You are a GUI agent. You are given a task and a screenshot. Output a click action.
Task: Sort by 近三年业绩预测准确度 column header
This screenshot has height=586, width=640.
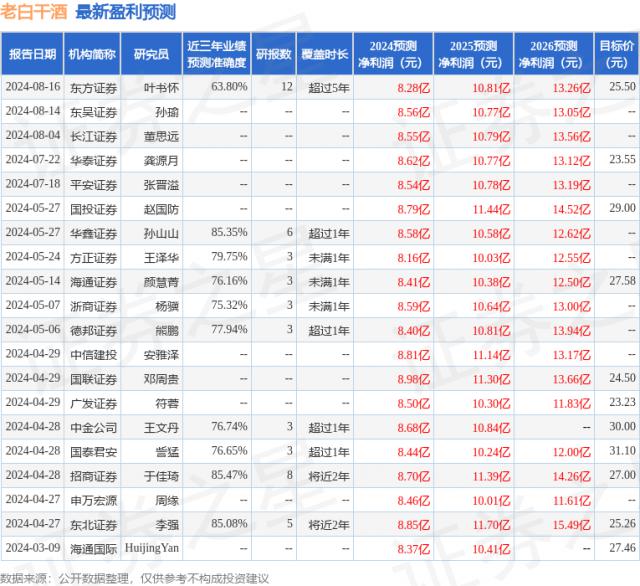pos(216,54)
